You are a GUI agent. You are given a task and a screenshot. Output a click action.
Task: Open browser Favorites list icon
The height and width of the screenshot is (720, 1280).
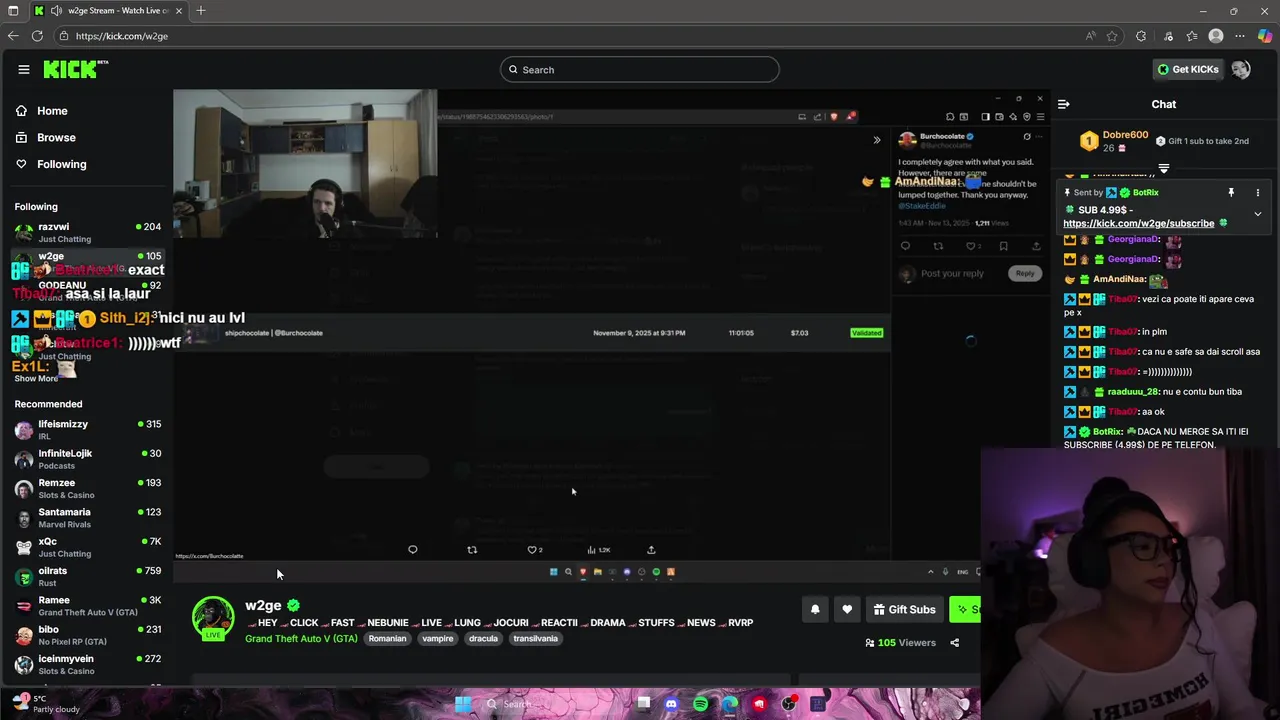(1192, 36)
